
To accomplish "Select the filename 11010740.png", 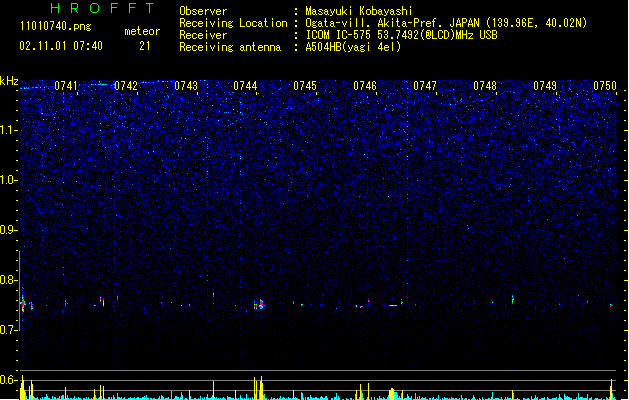I will [55, 26].
